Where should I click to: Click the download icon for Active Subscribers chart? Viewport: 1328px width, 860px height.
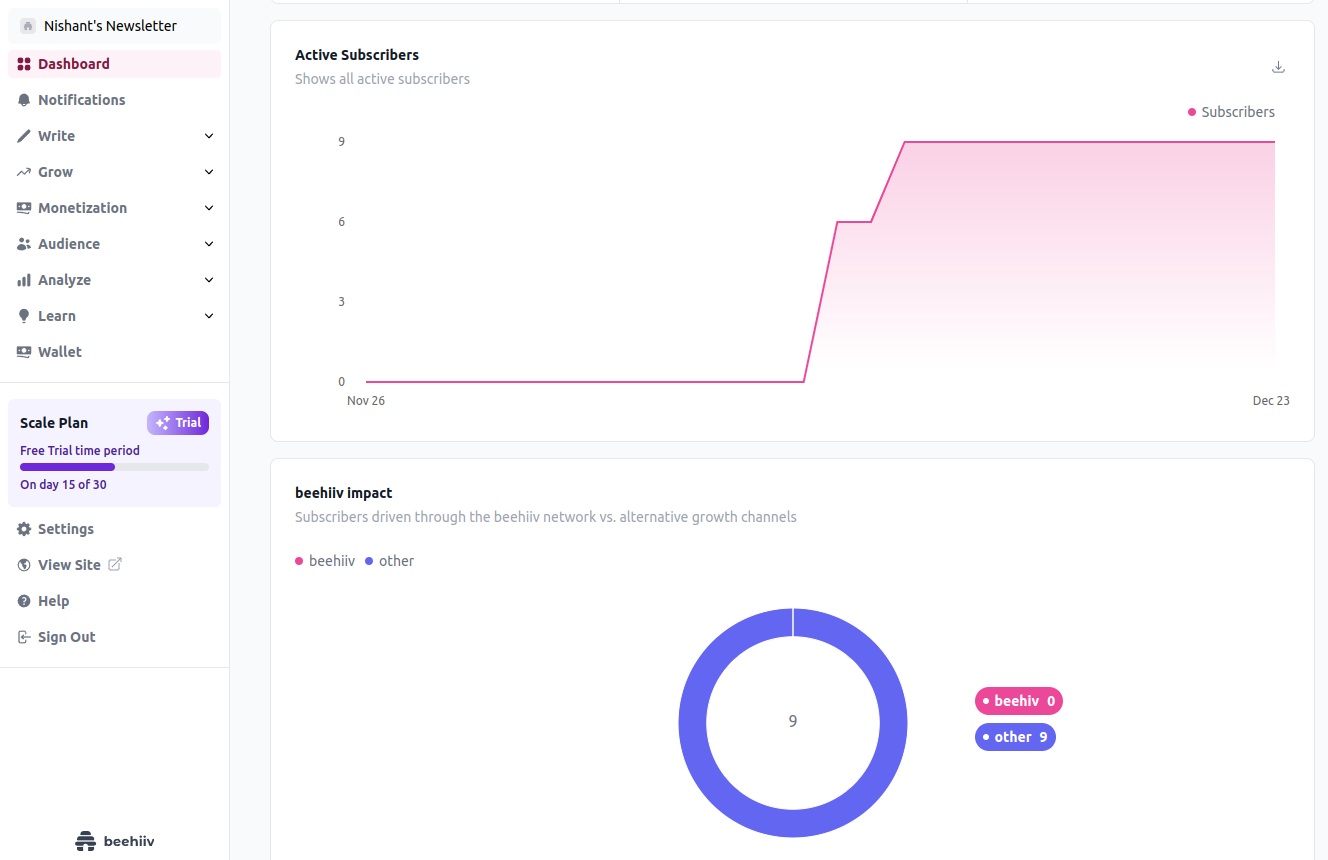(x=1278, y=67)
